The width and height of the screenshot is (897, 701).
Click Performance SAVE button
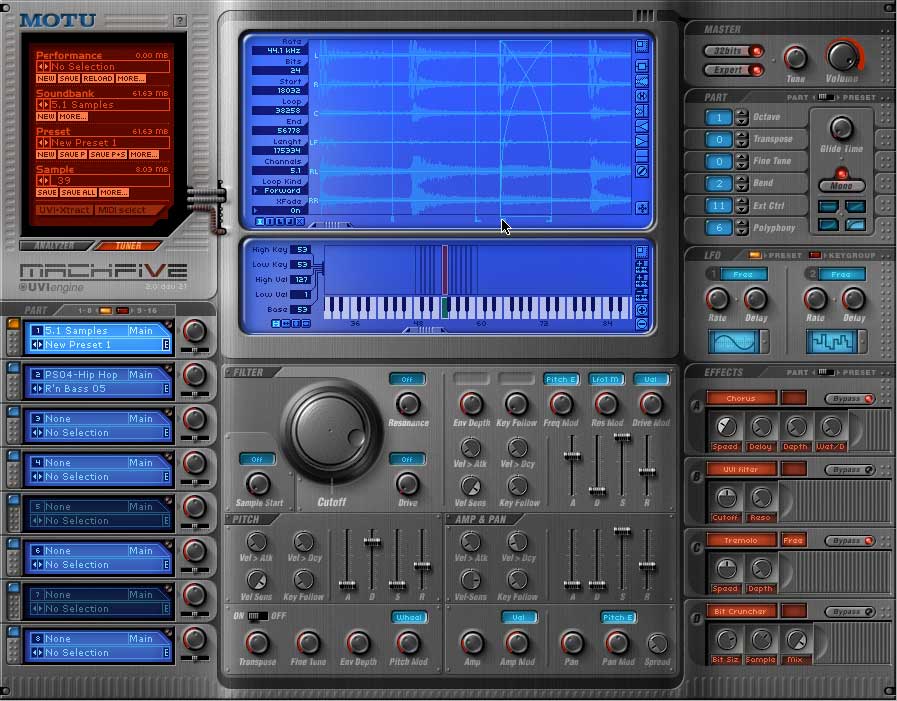coord(69,78)
